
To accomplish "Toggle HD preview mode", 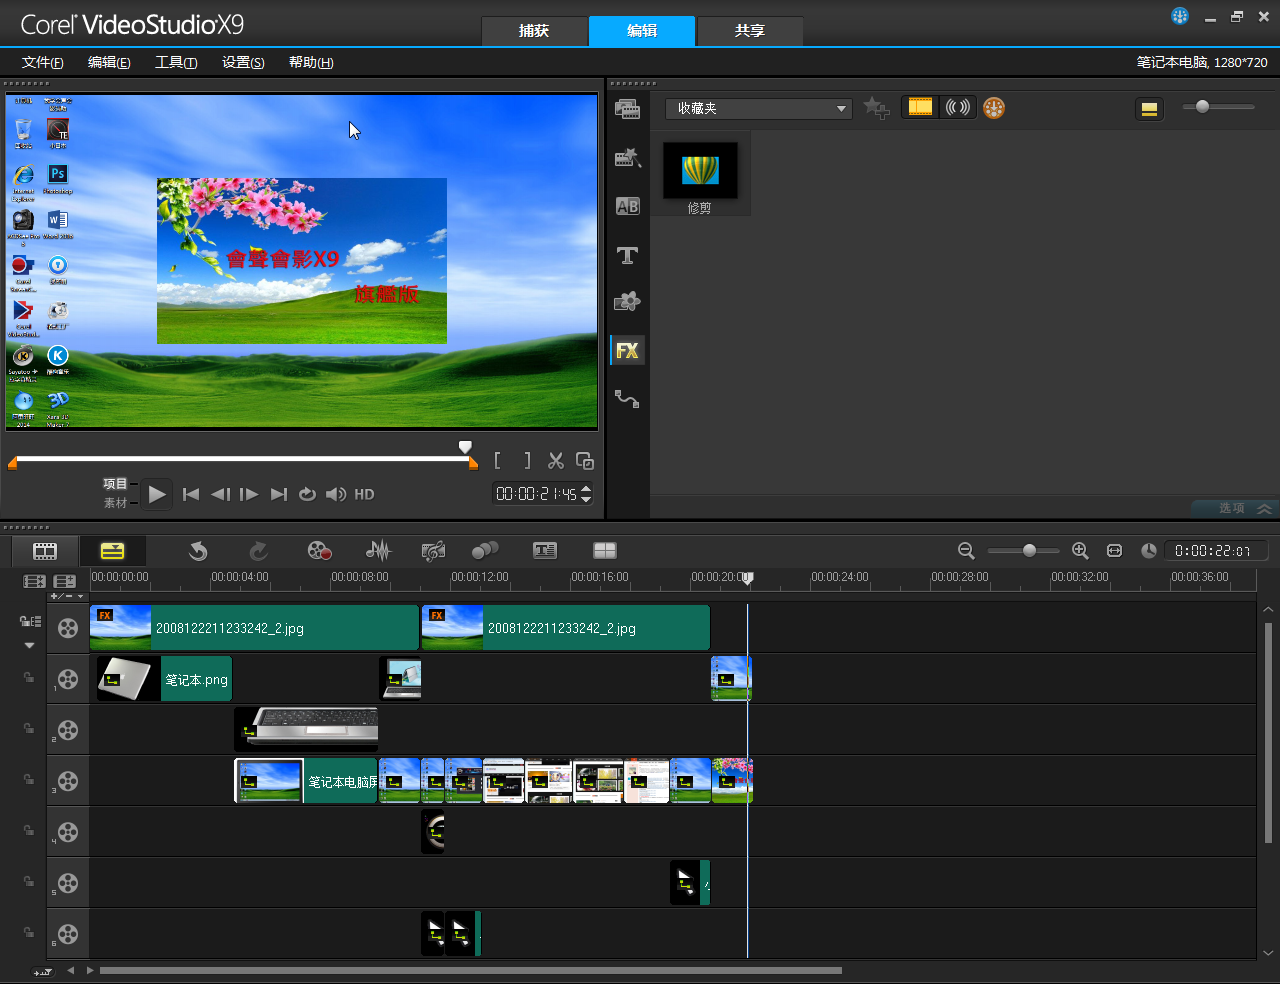I will [365, 494].
